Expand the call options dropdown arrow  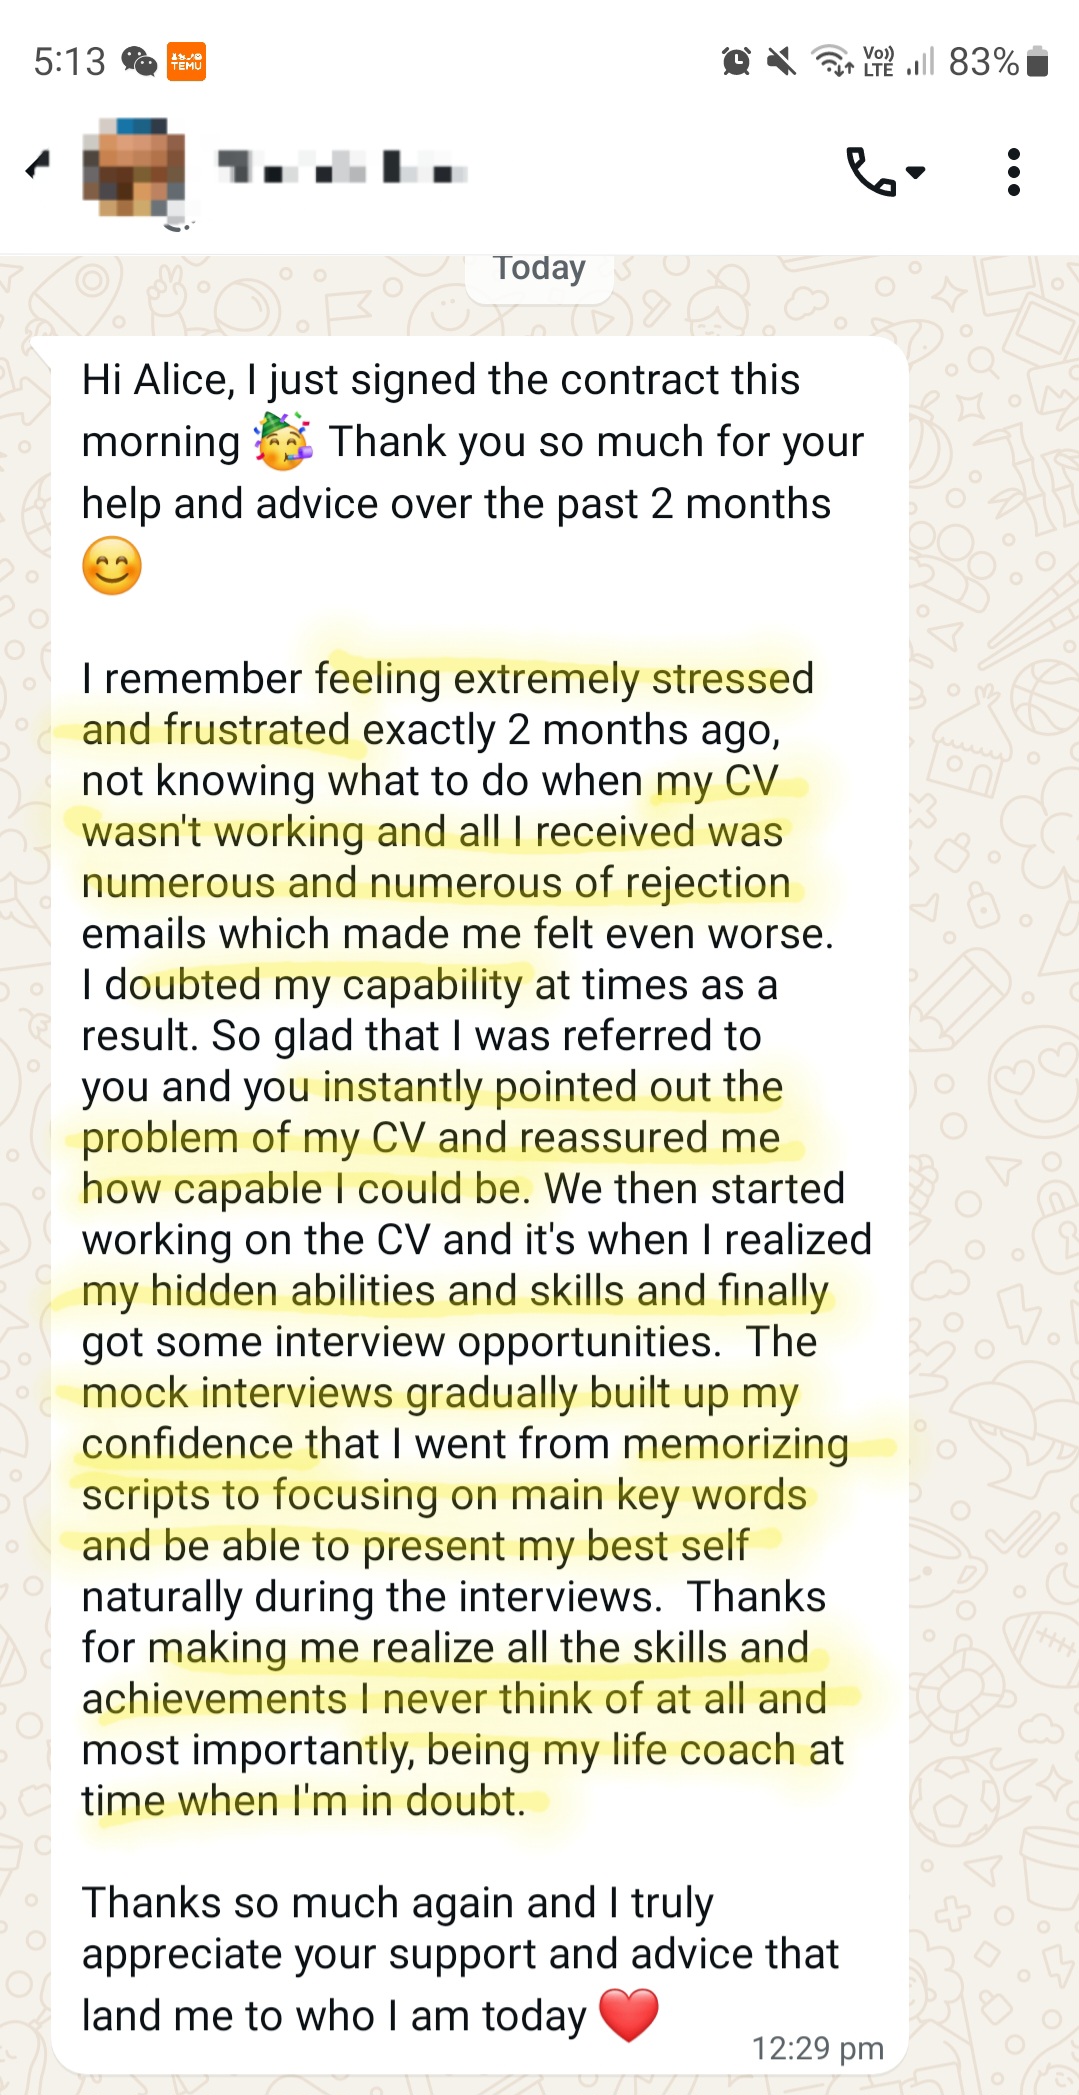[x=913, y=174]
